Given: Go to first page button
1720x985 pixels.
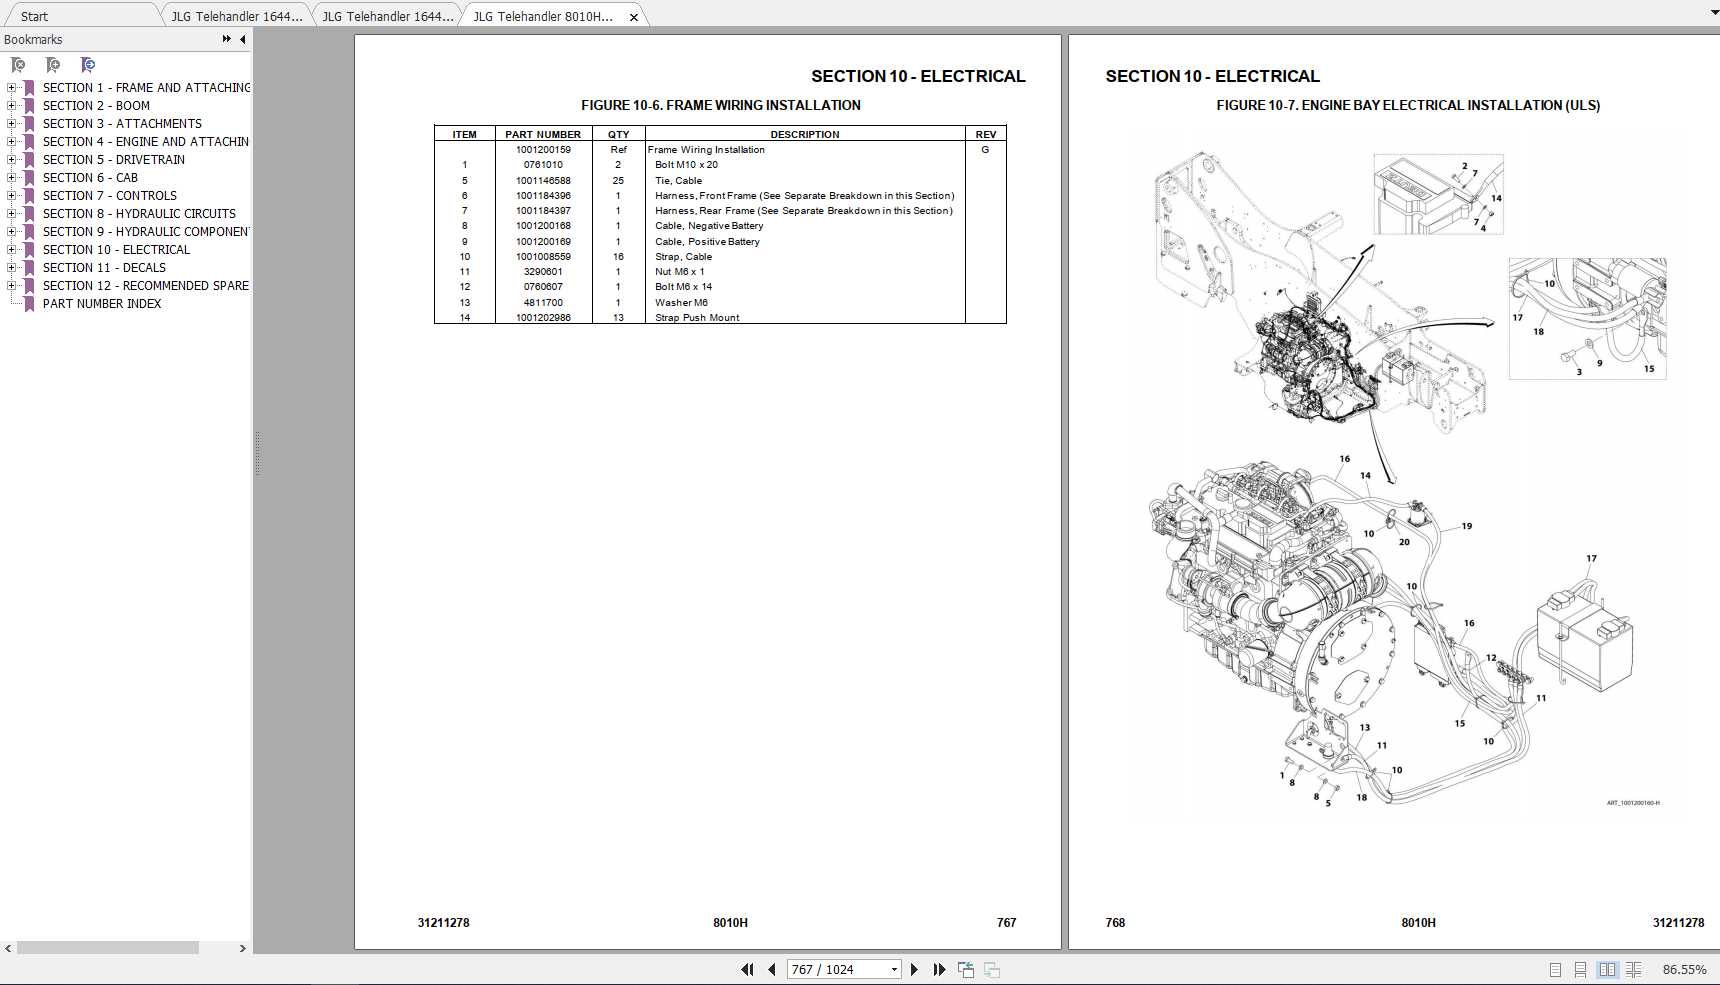Looking at the screenshot, I should 747,969.
